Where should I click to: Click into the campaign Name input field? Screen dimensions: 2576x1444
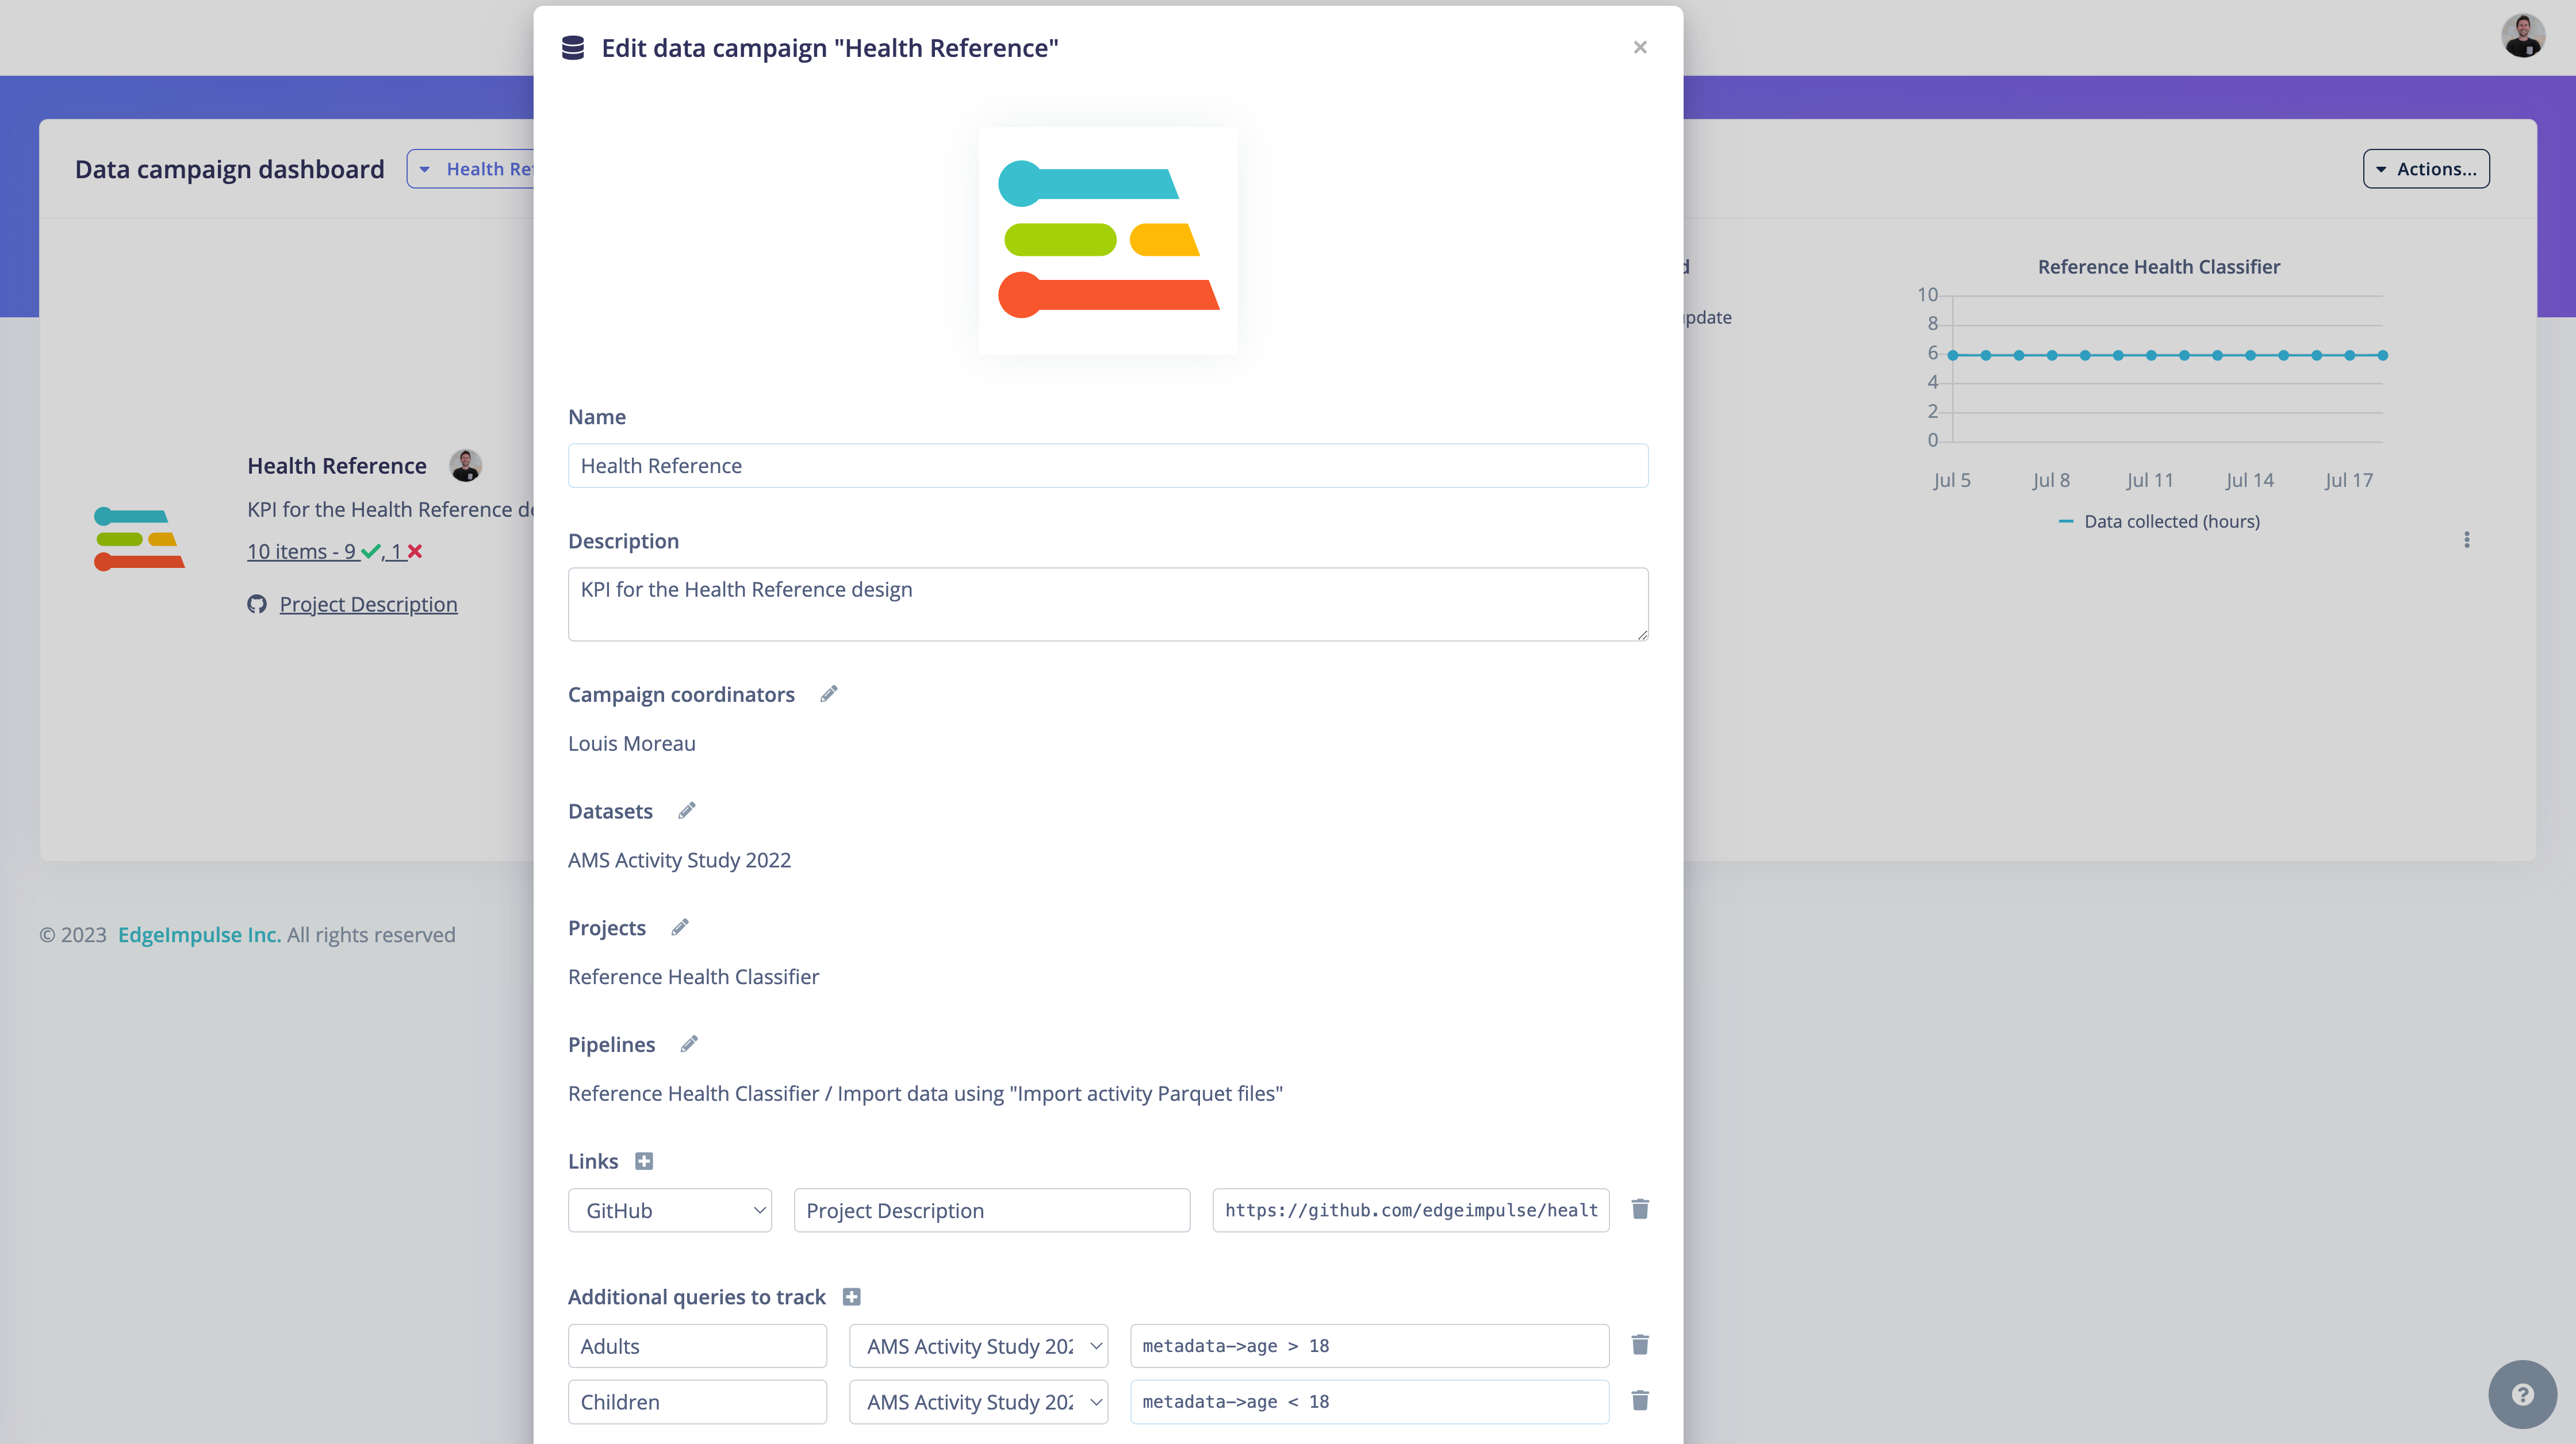click(x=1108, y=466)
